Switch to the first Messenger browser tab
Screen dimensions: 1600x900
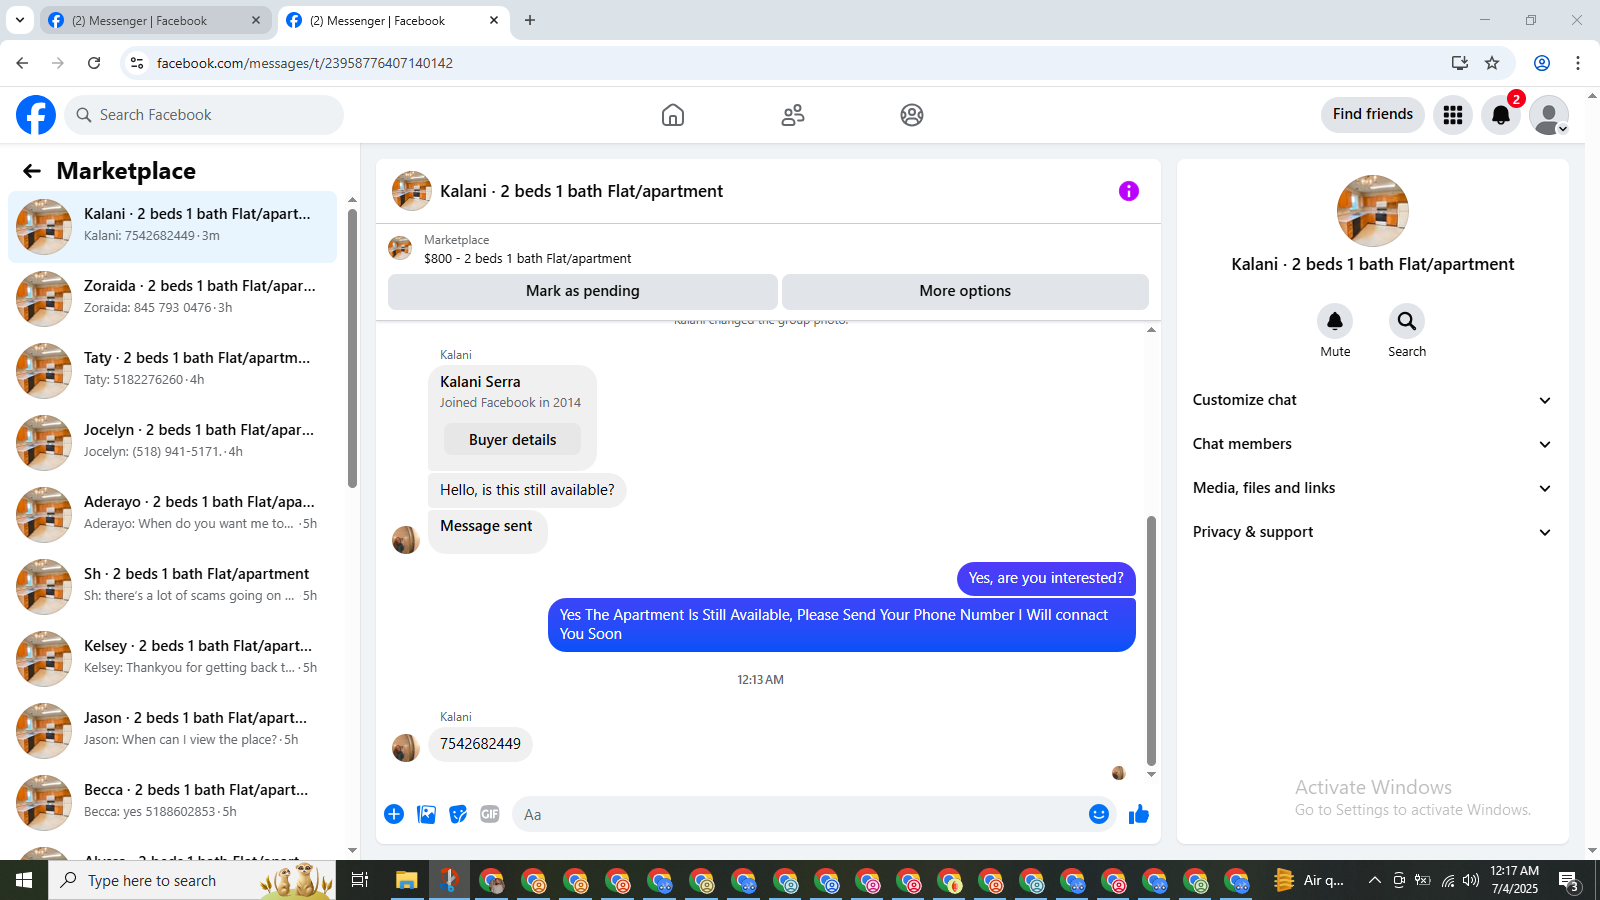tap(155, 20)
